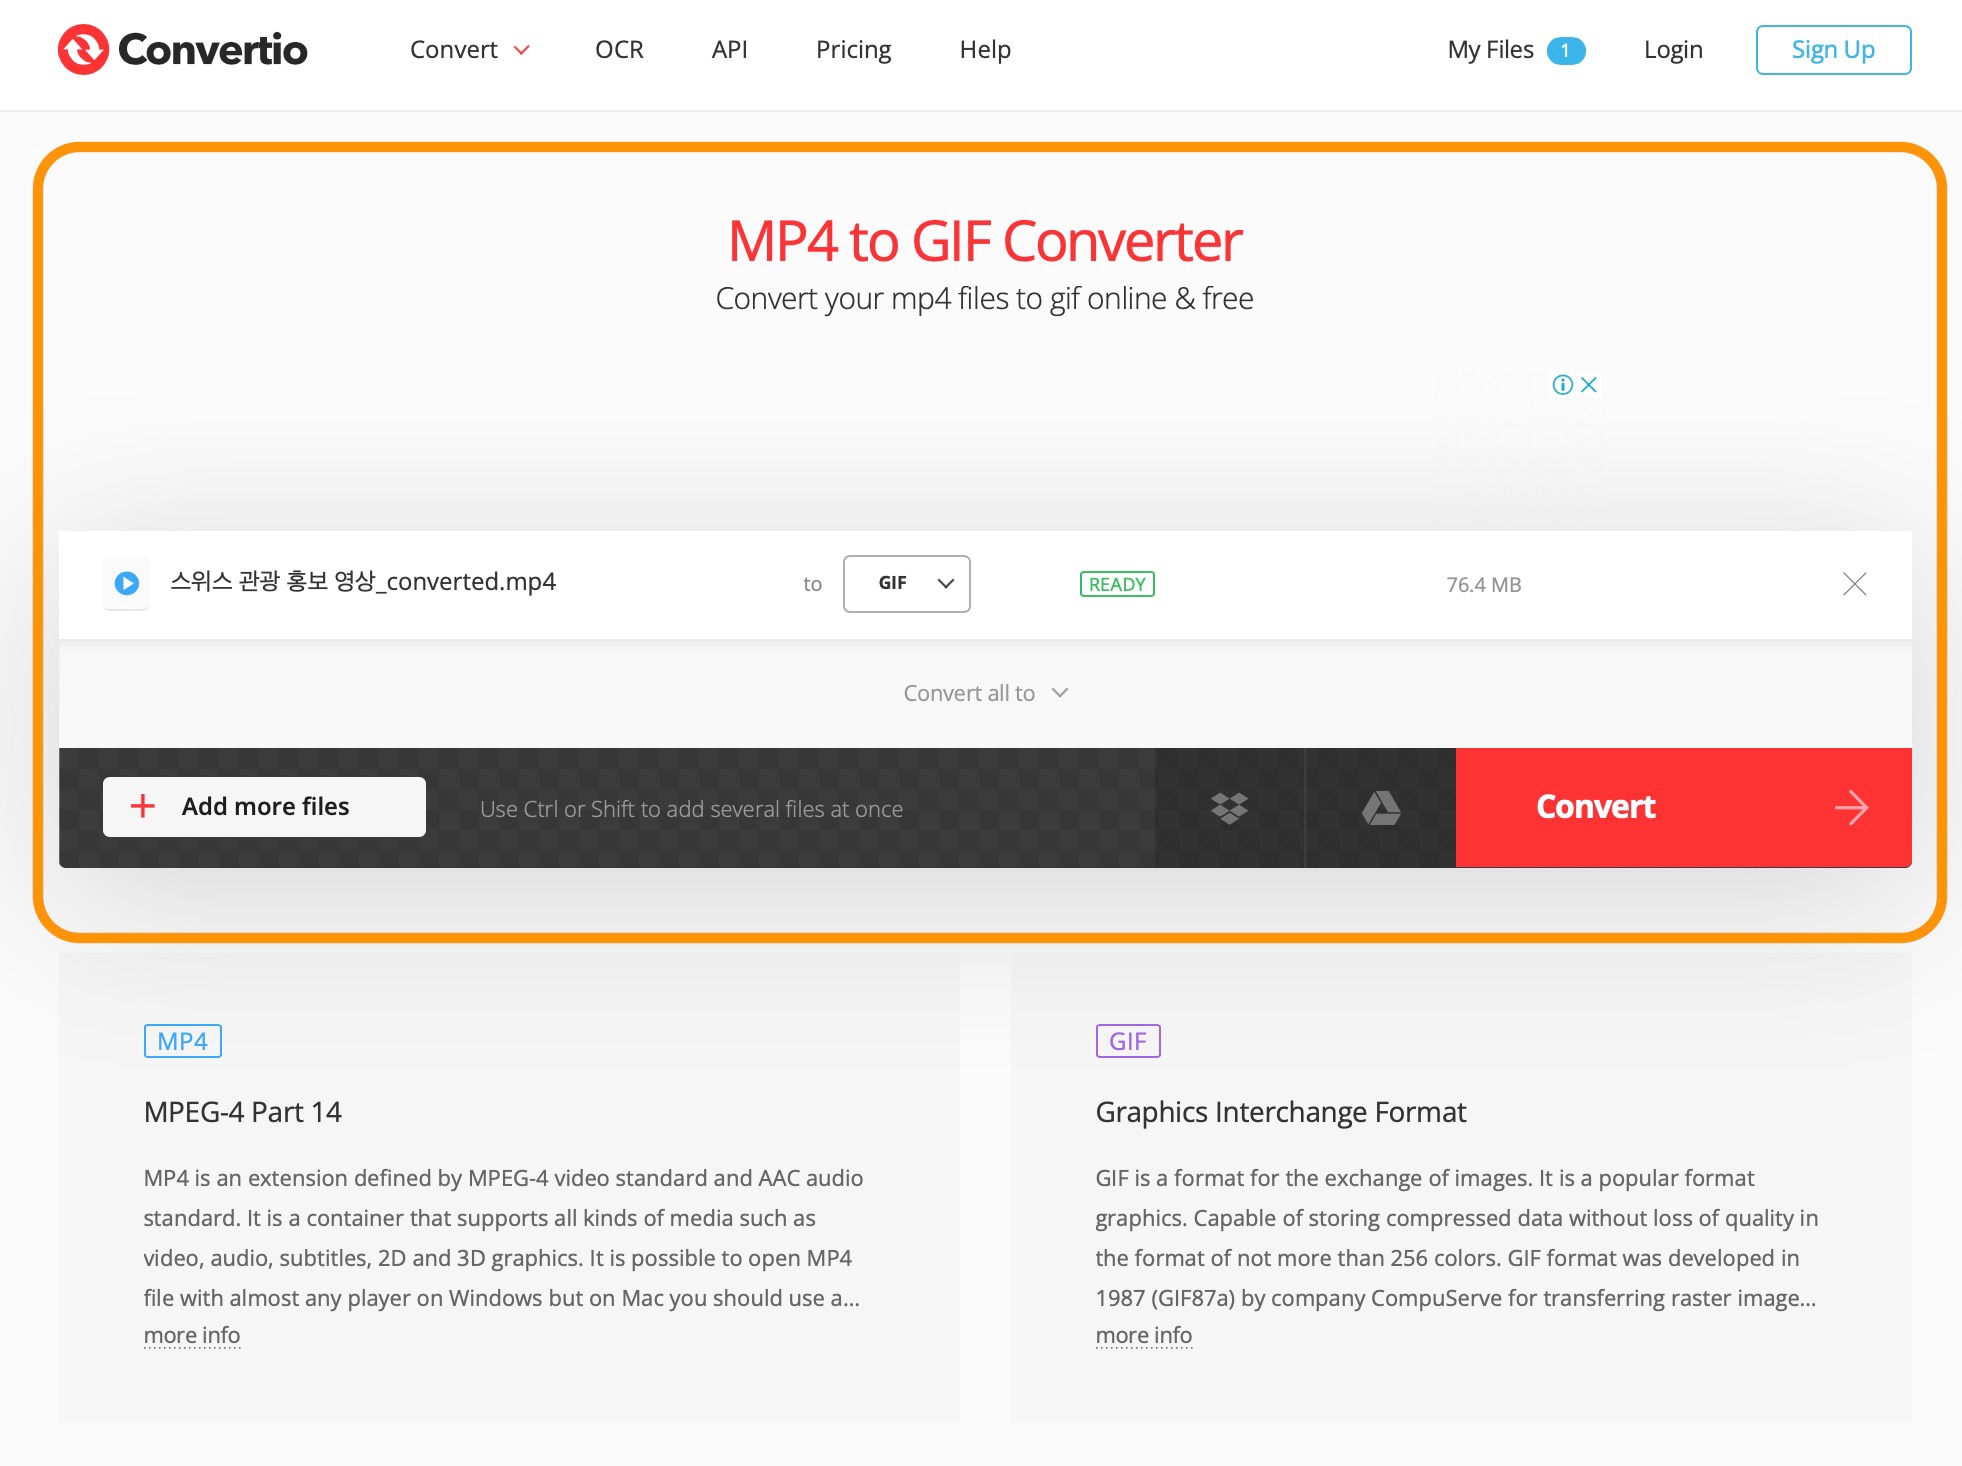The height and width of the screenshot is (1466, 1962).
Task: Click the Convertio logo icon
Action: click(x=82, y=49)
